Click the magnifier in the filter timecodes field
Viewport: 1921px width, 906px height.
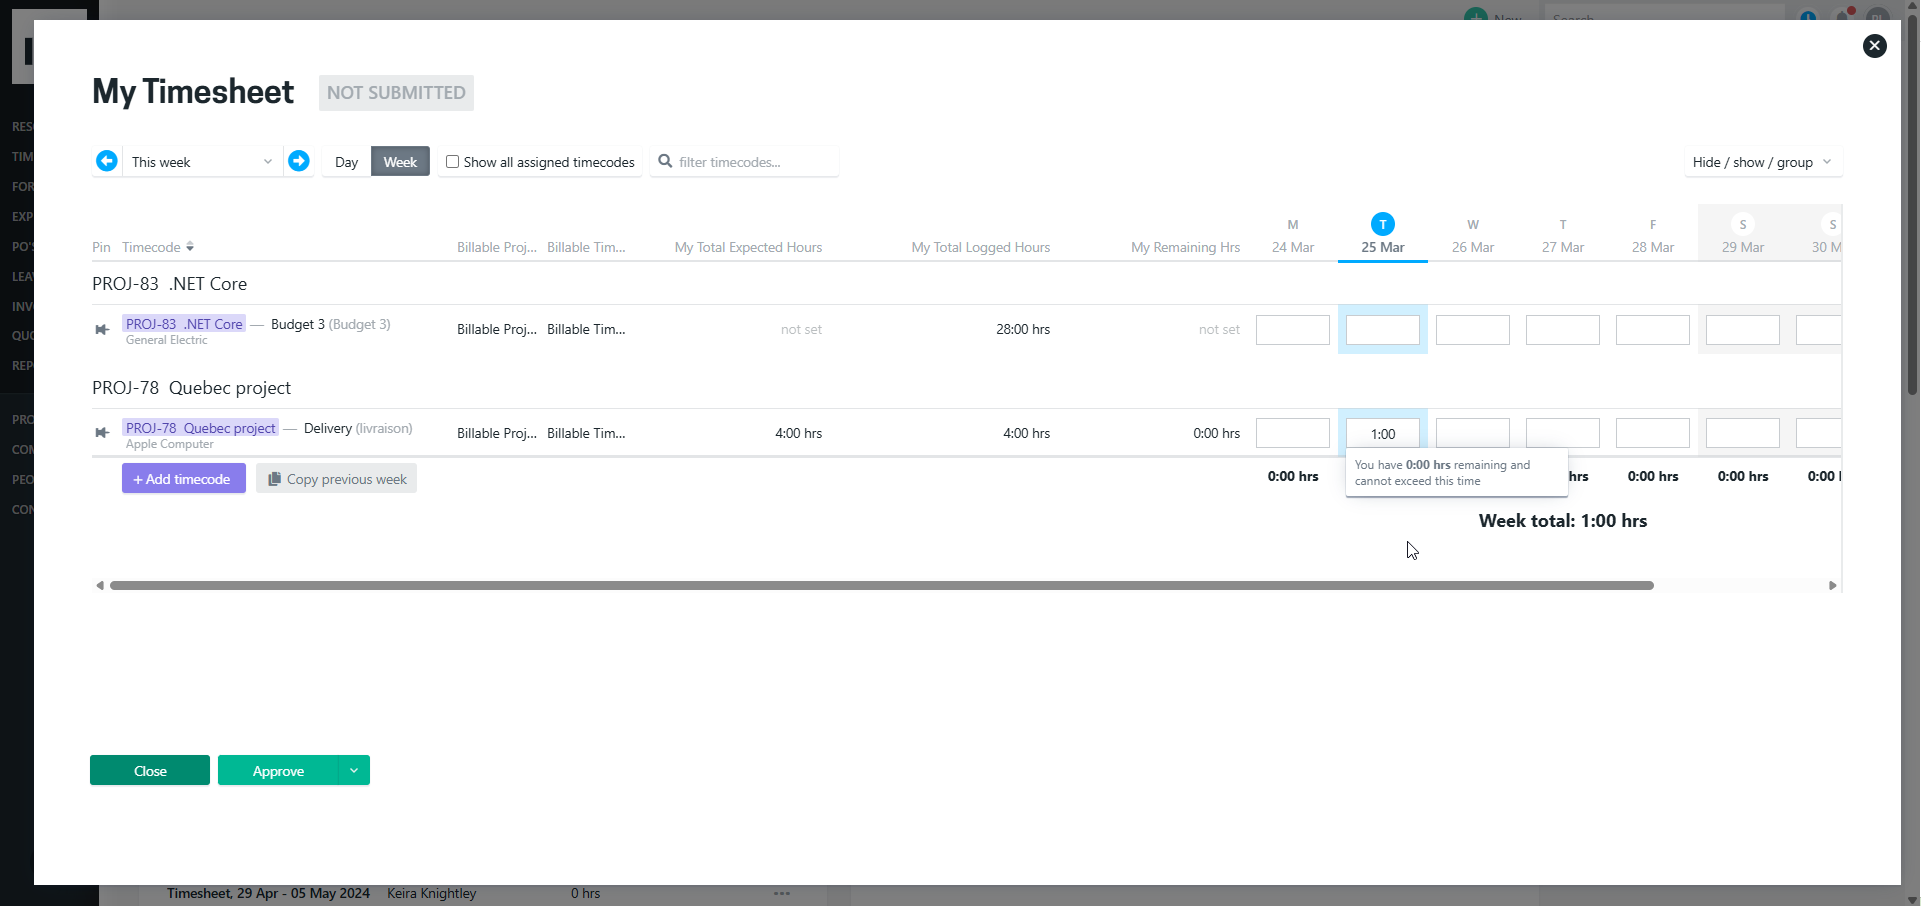point(665,162)
